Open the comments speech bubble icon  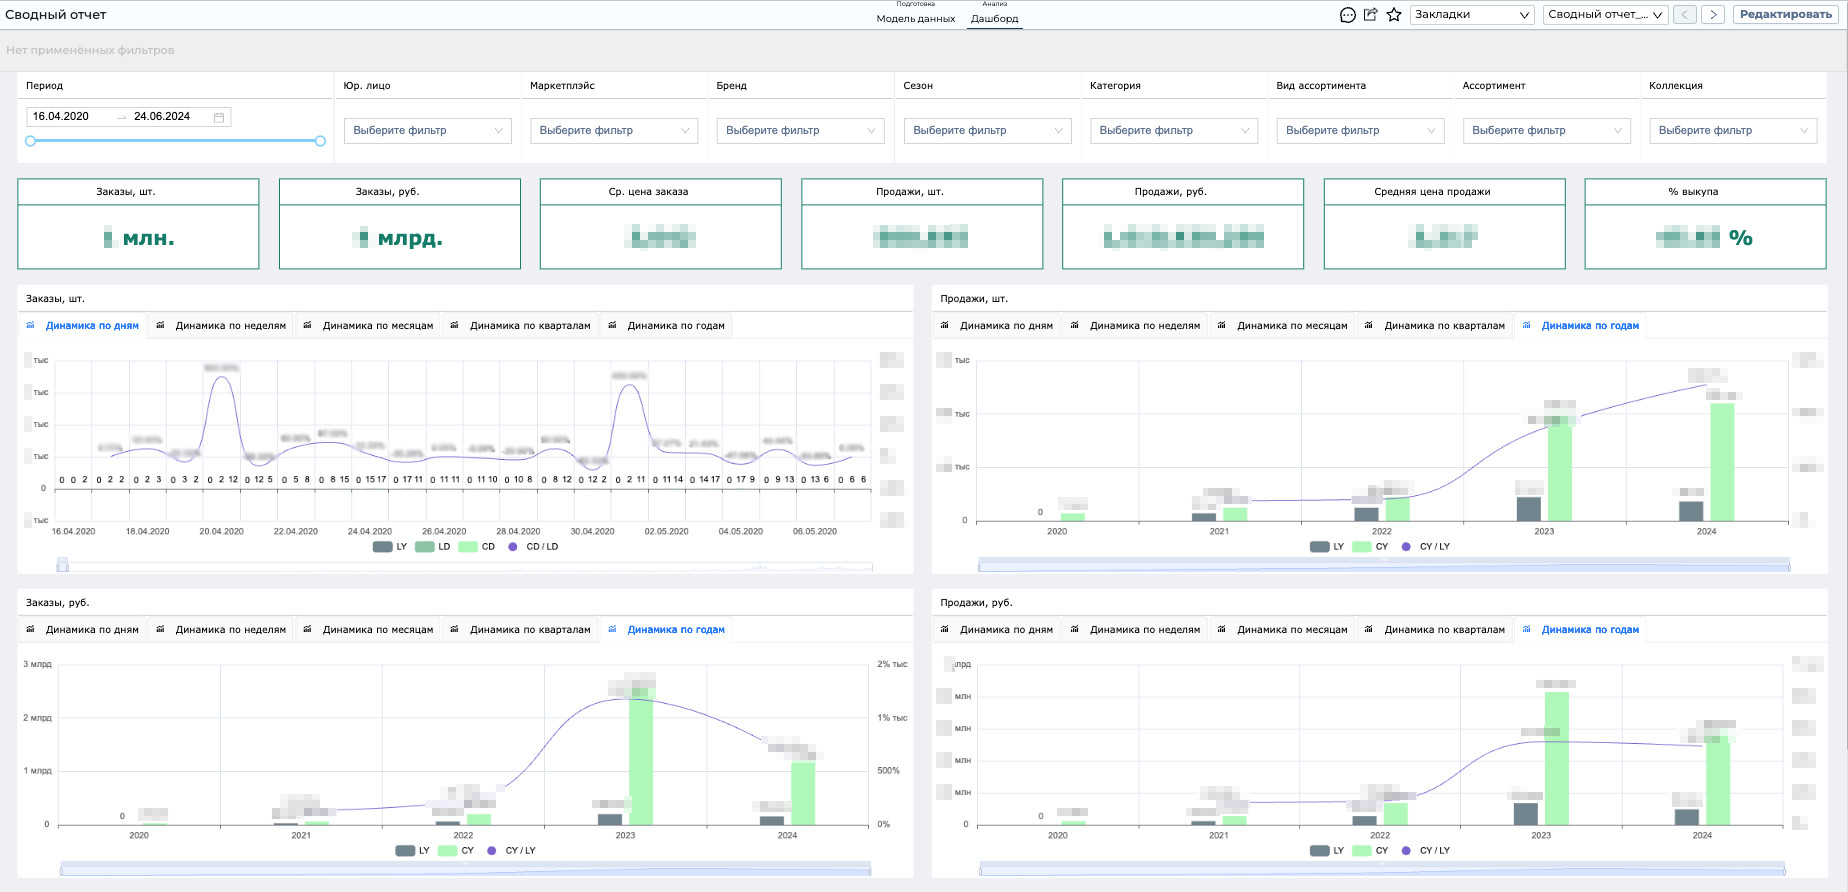(1347, 15)
